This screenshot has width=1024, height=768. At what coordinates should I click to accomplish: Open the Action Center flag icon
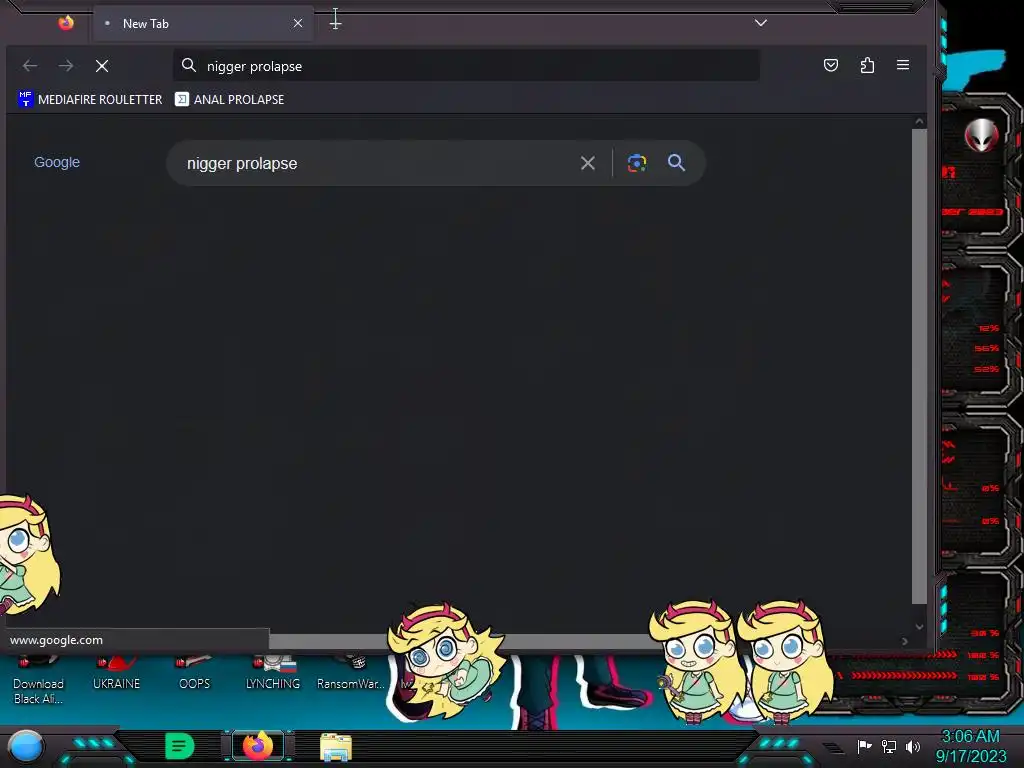click(865, 746)
